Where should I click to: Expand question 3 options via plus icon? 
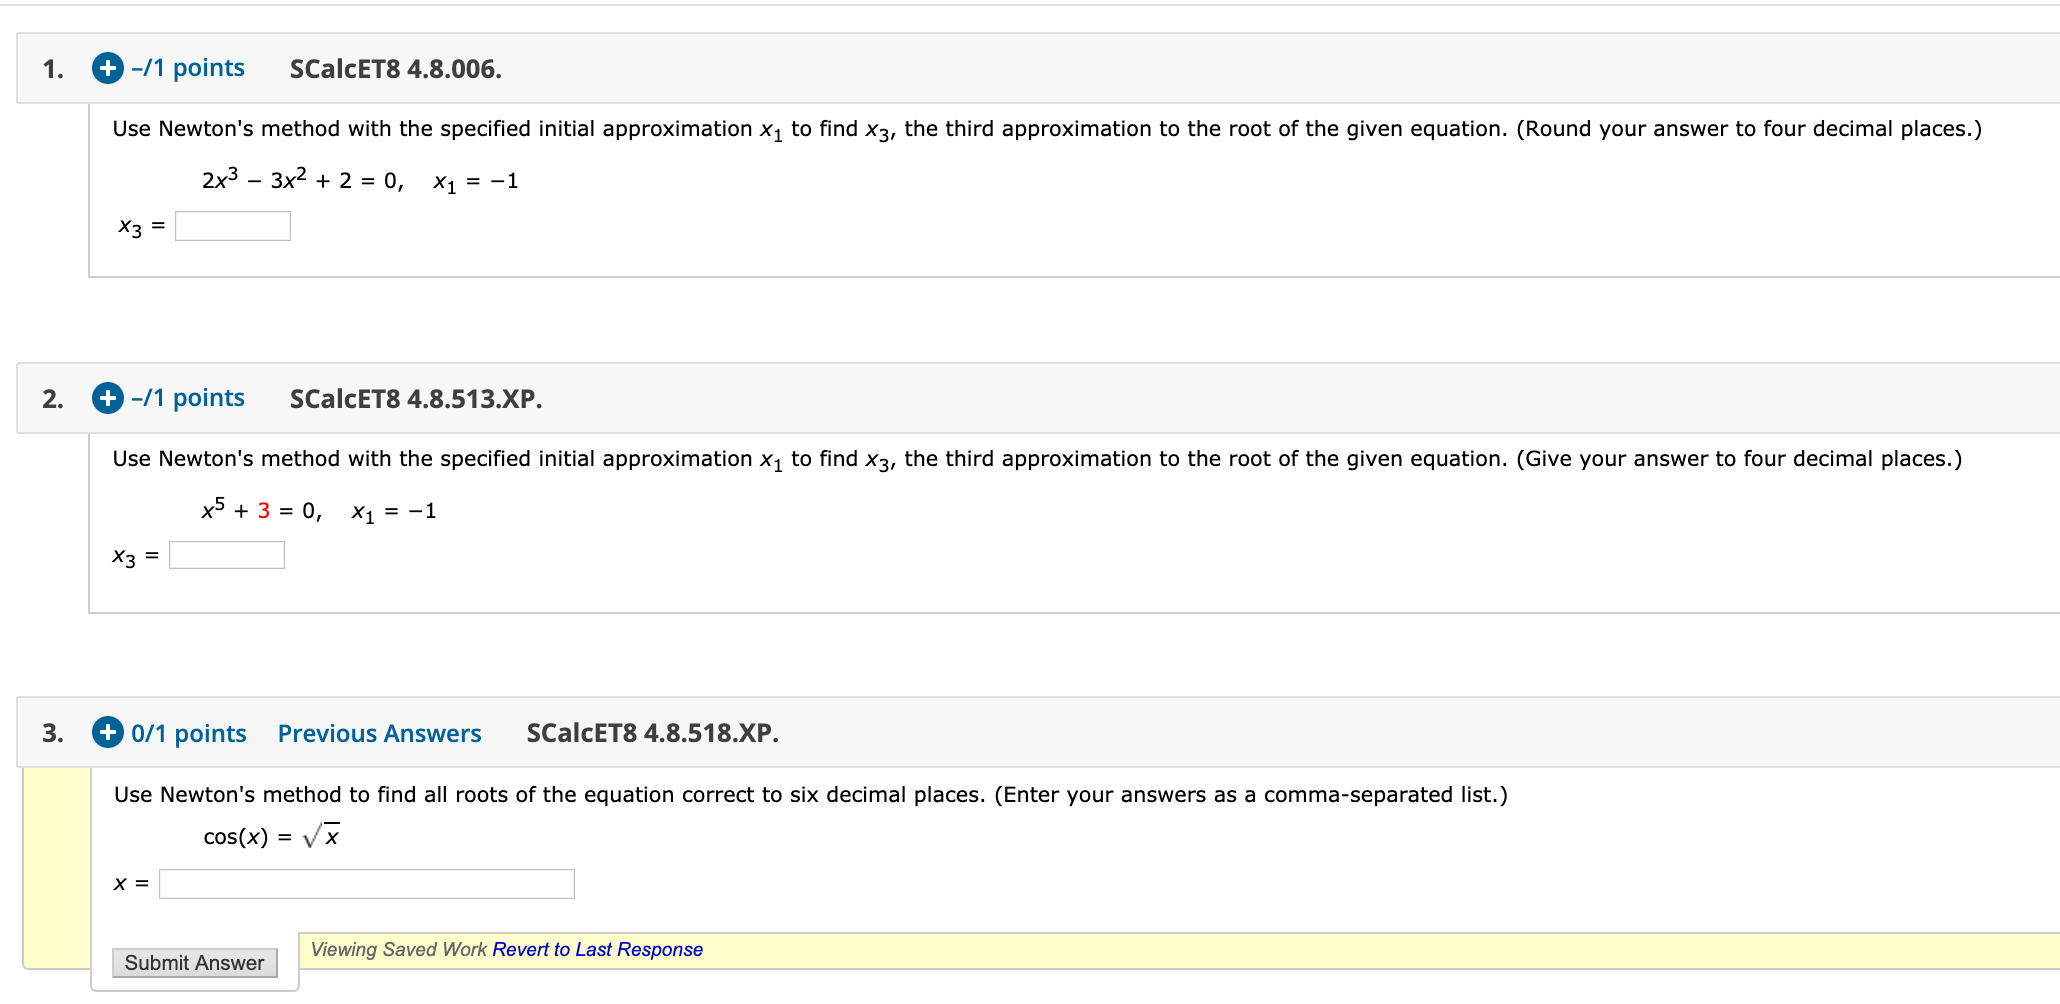(109, 733)
